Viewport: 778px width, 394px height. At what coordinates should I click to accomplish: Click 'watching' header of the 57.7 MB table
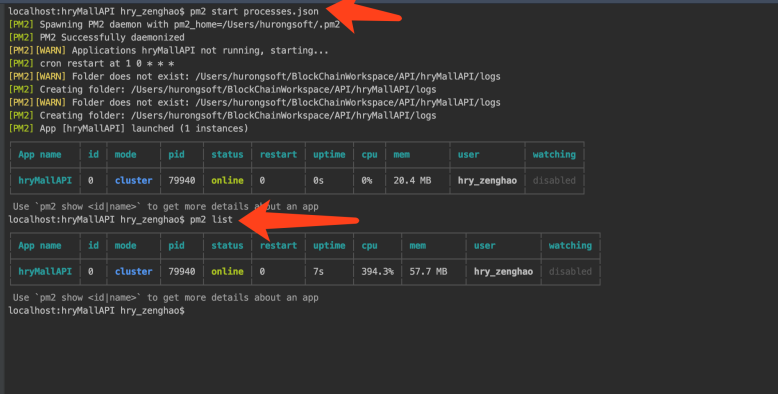(570, 245)
